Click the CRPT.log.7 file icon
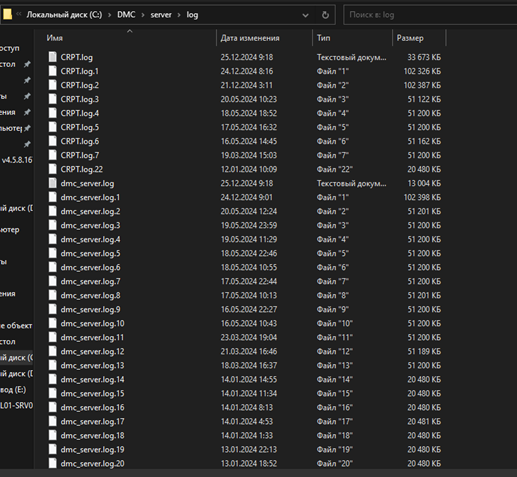 pyautogui.click(x=52, y=155)
